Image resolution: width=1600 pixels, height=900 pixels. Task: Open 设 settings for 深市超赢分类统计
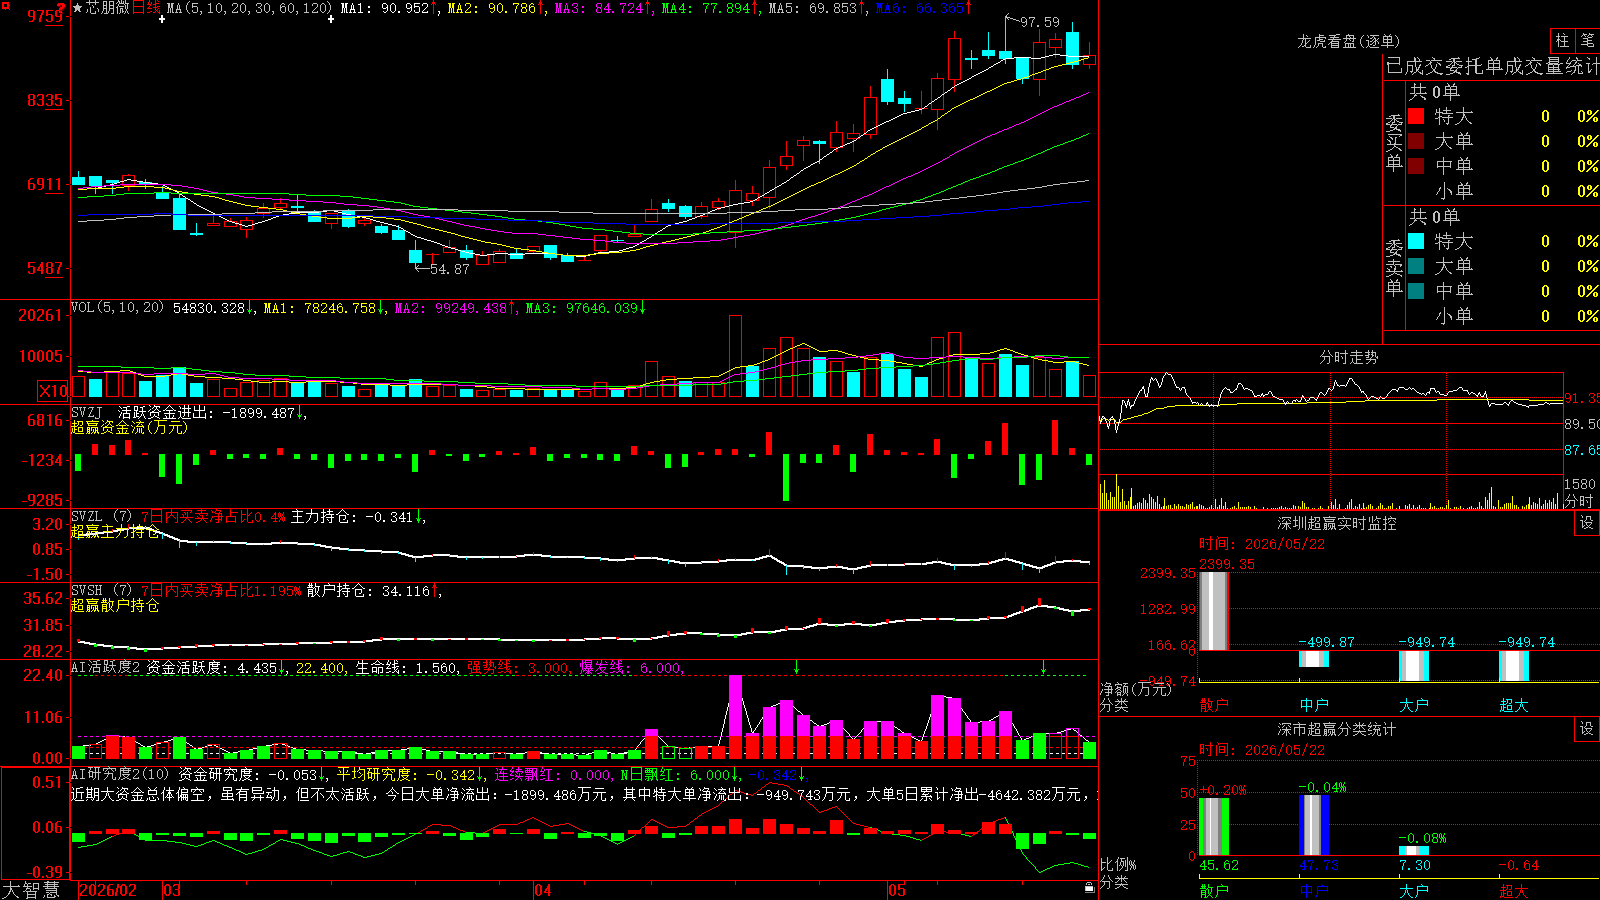click(1587, 729)
